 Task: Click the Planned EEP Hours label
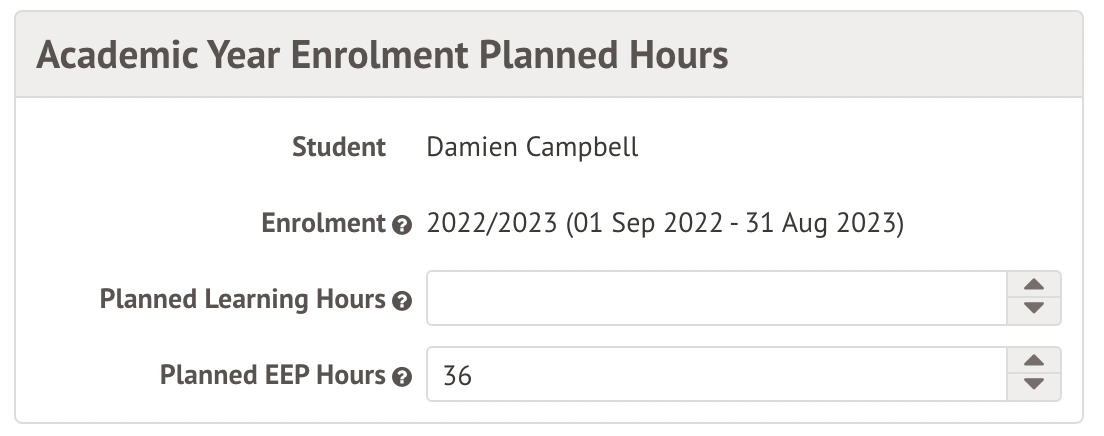click(273, 376)
